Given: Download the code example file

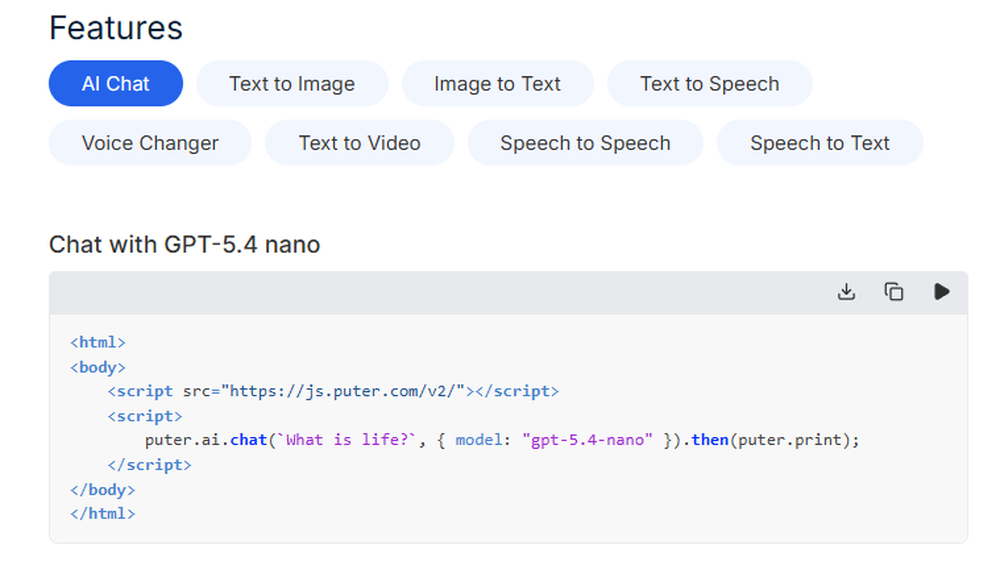Looking at the screenshot, I should pyautogui.click(x=846, y=292).
